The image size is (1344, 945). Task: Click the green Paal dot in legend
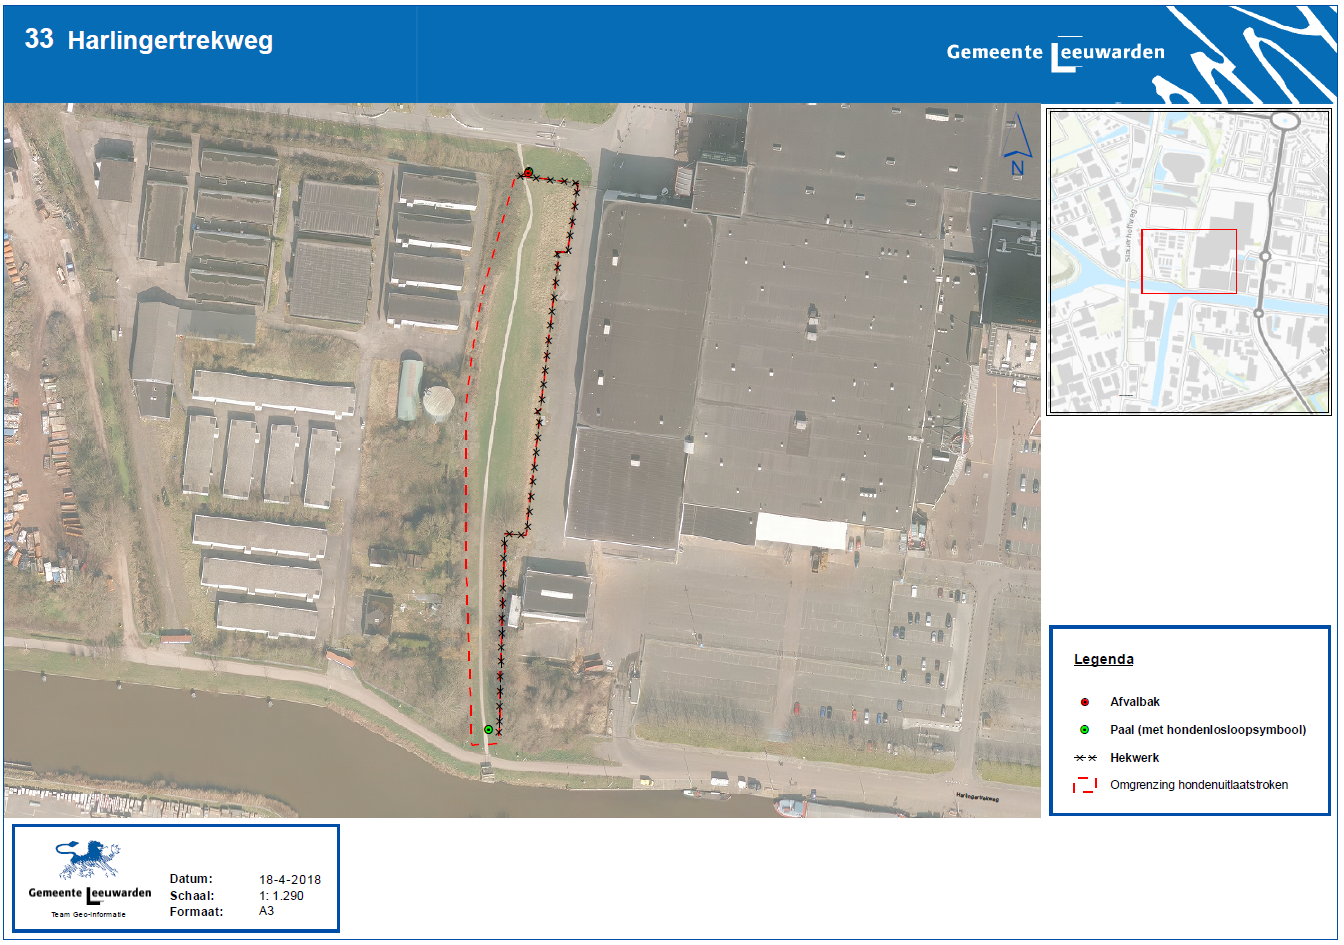(1084, 730)
